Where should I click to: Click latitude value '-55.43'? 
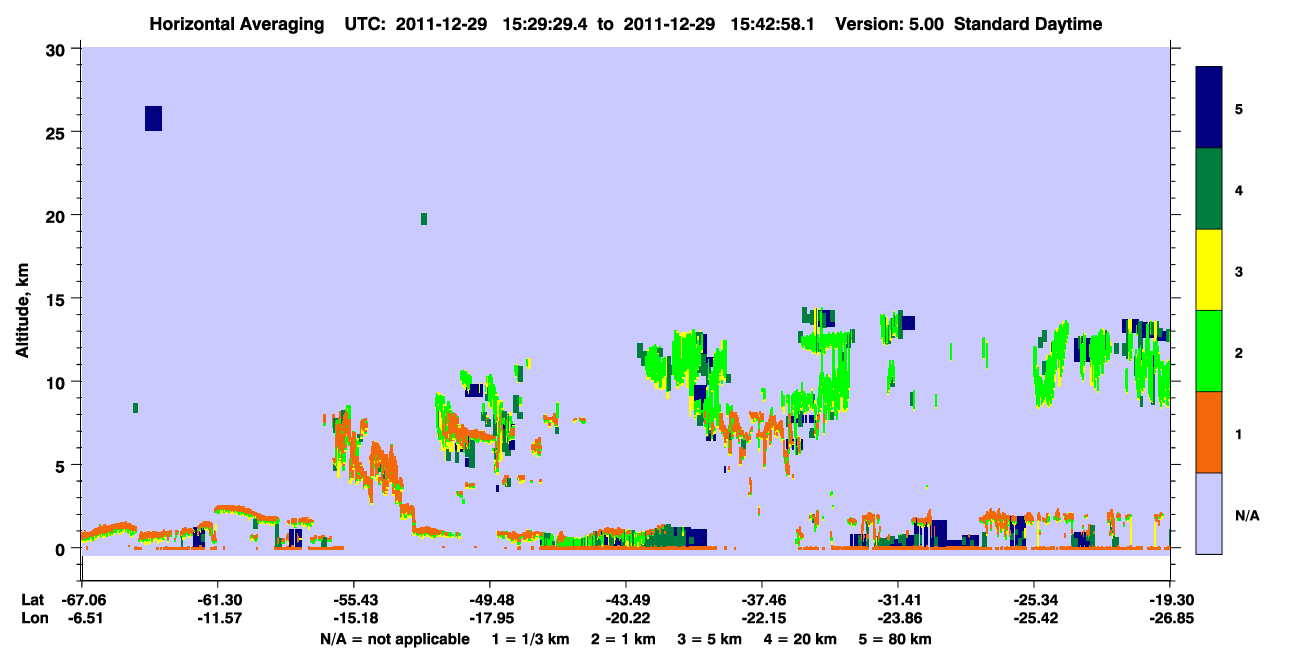(353, 600)
